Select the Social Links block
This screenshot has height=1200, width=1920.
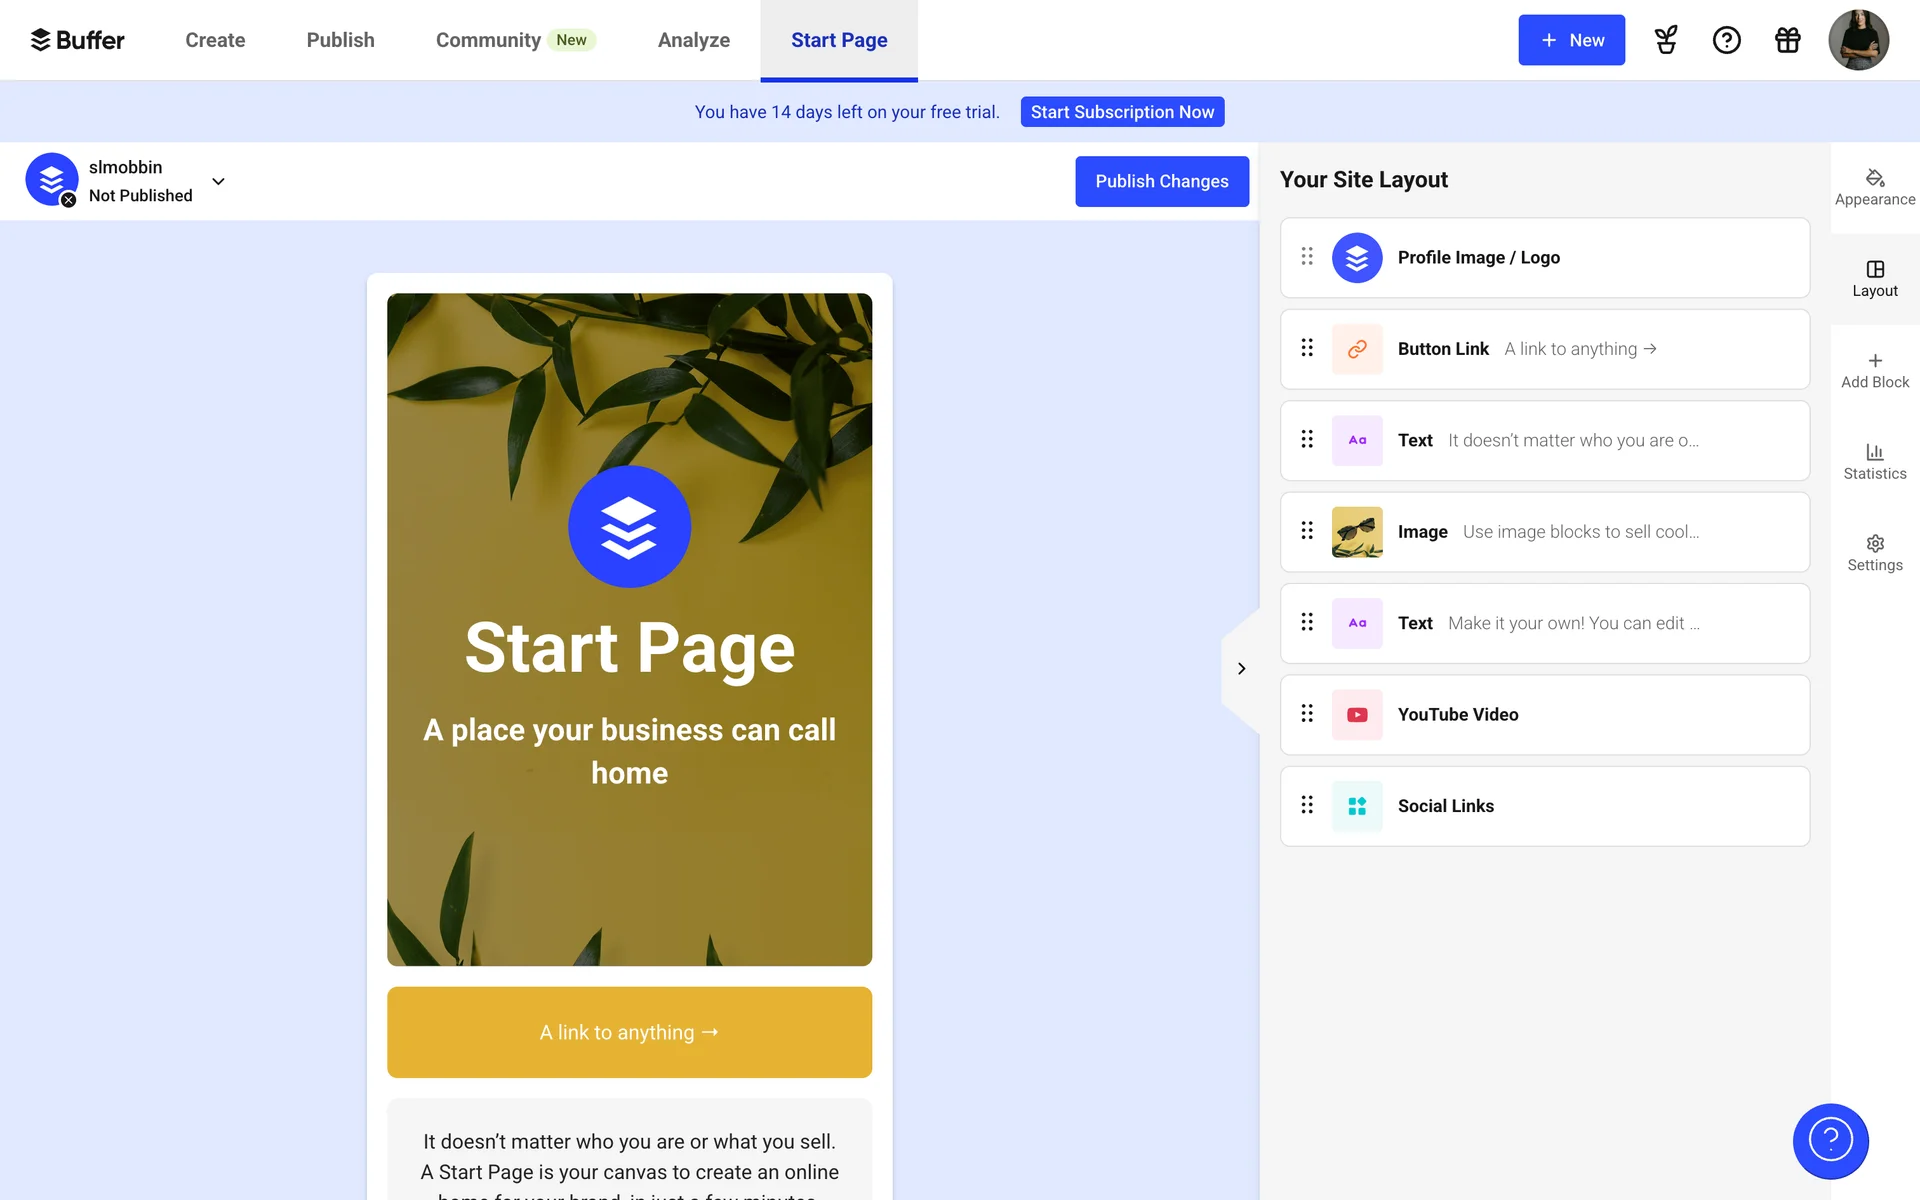(1544, 806)
